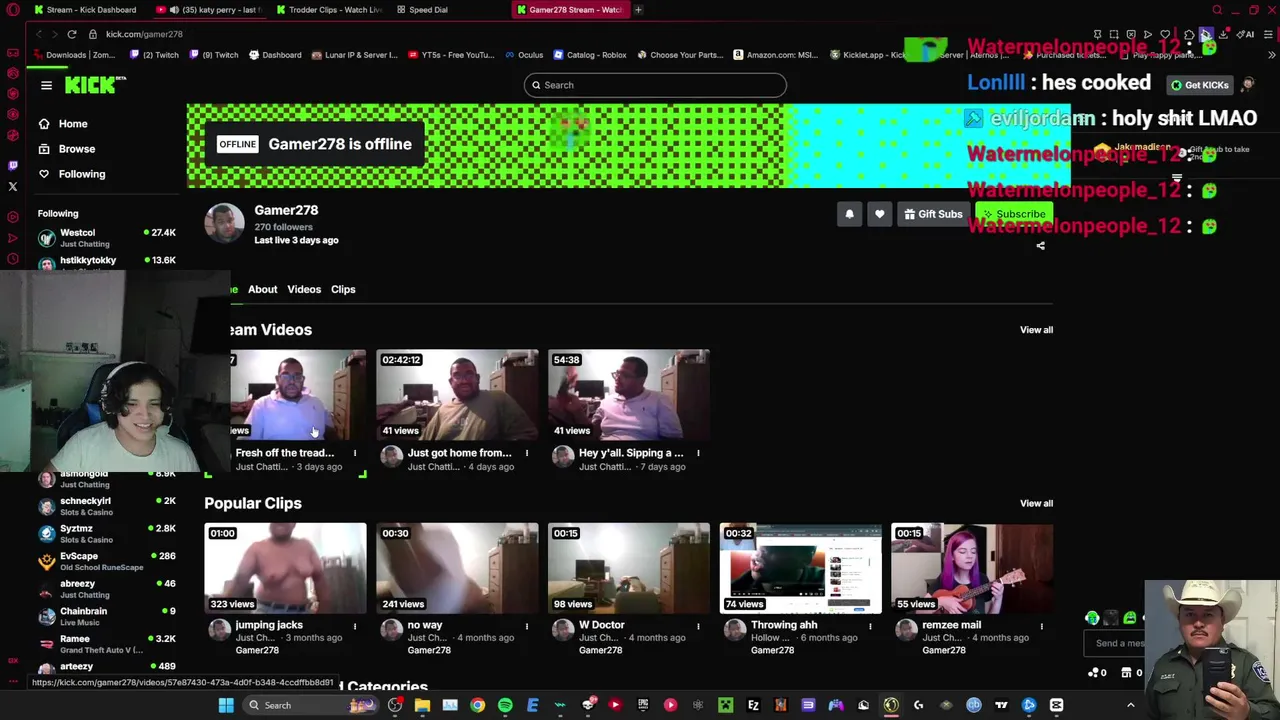
Task: Open options menu for 'jumping jacks' clip
Action: (x=354, y=626)
